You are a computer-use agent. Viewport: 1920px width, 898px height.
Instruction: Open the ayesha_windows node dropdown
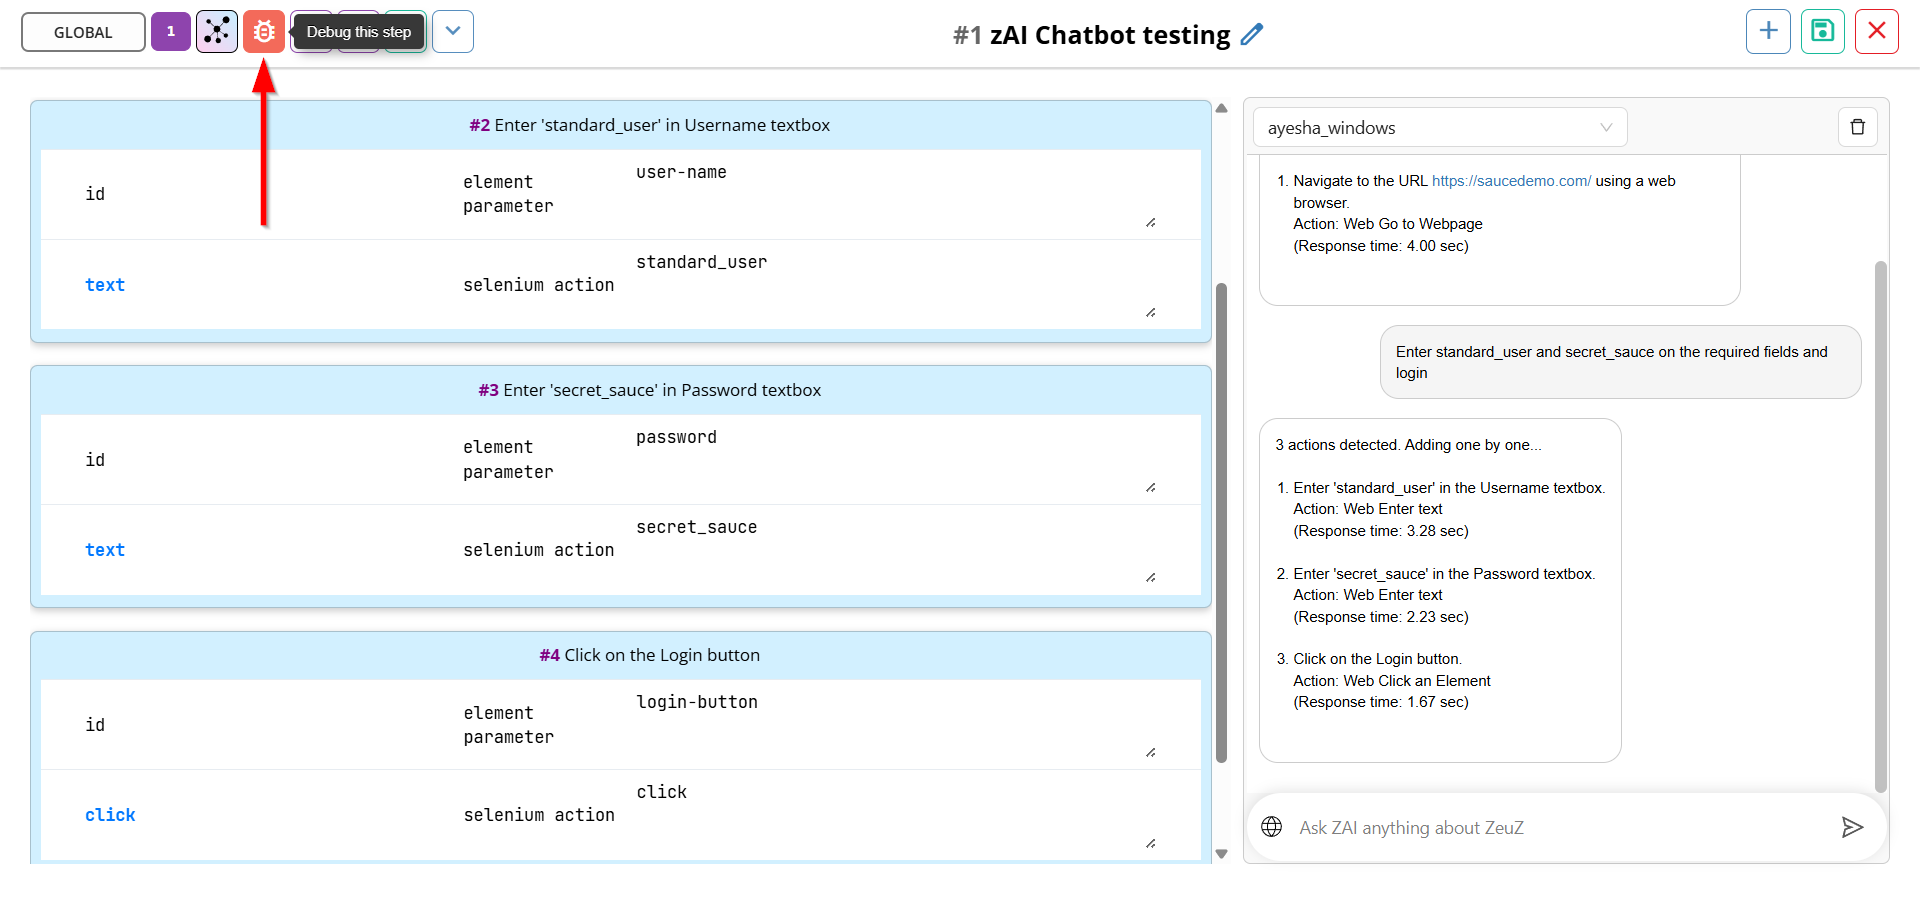(x=1440, y=128)
